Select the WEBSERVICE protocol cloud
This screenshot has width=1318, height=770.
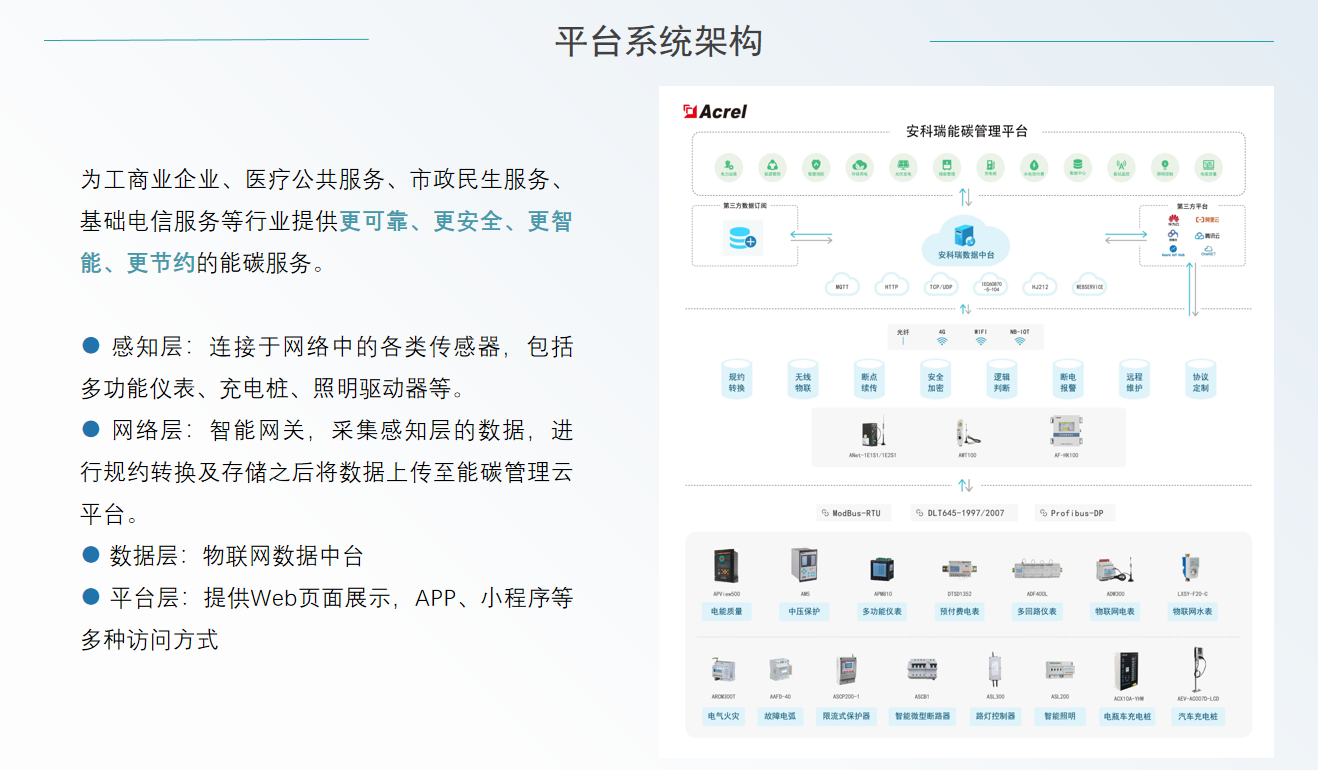coord(1089,285)
